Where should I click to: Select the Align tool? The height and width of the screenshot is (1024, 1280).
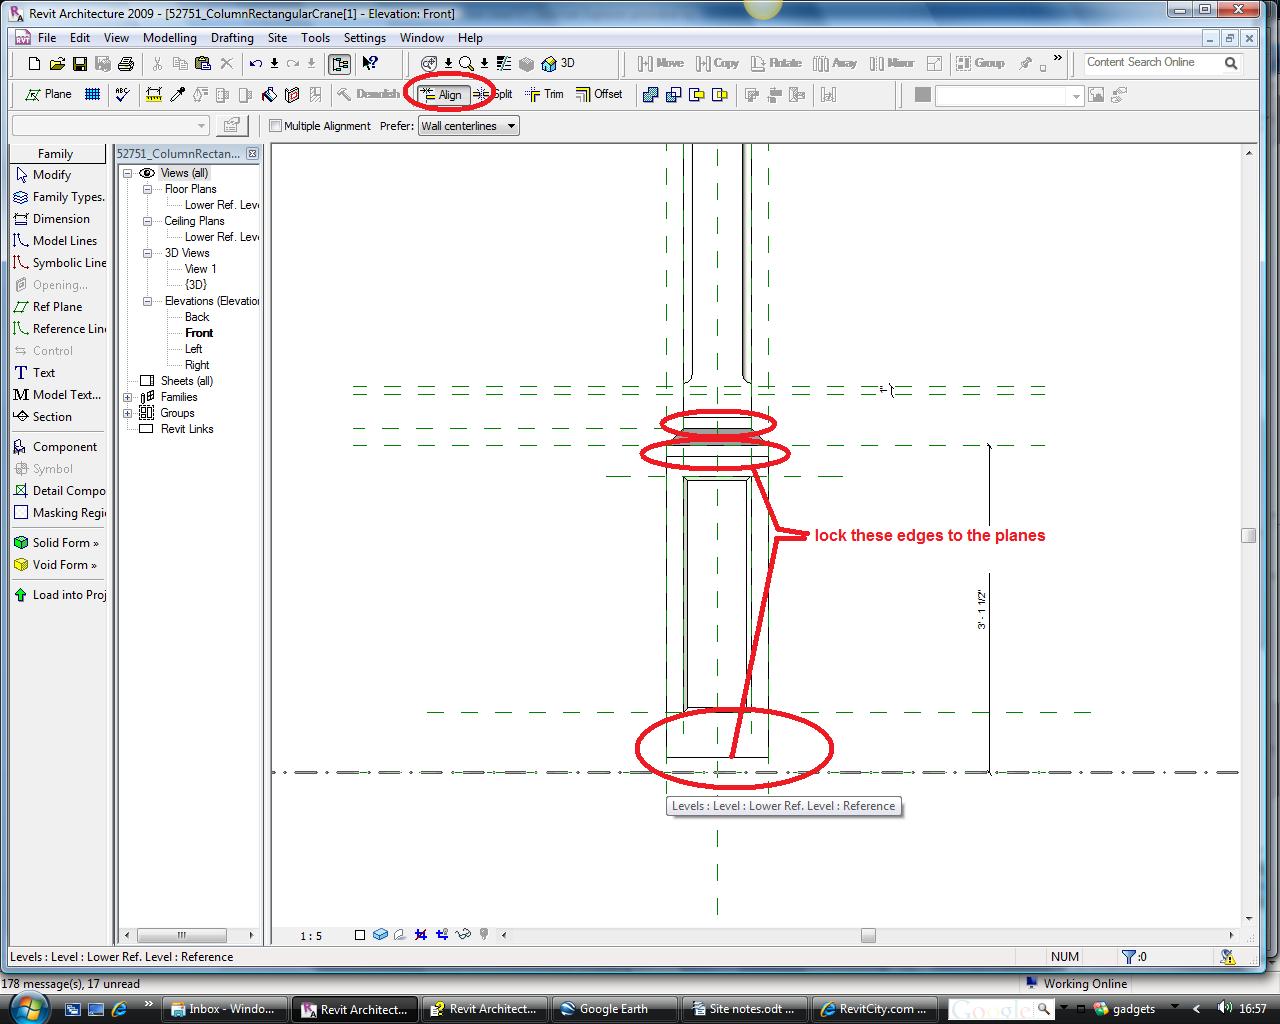[441, 95]
